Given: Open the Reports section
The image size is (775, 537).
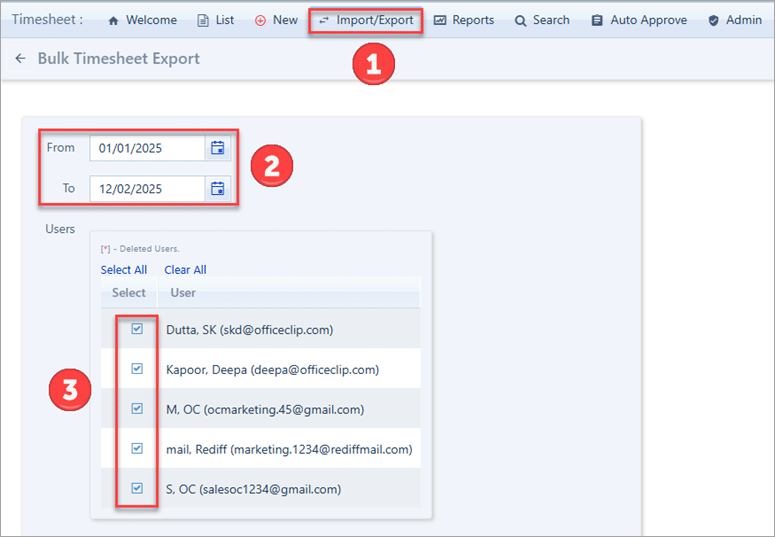Looking at the screenshot, I should pyautogui.click(x=464, y=20).
